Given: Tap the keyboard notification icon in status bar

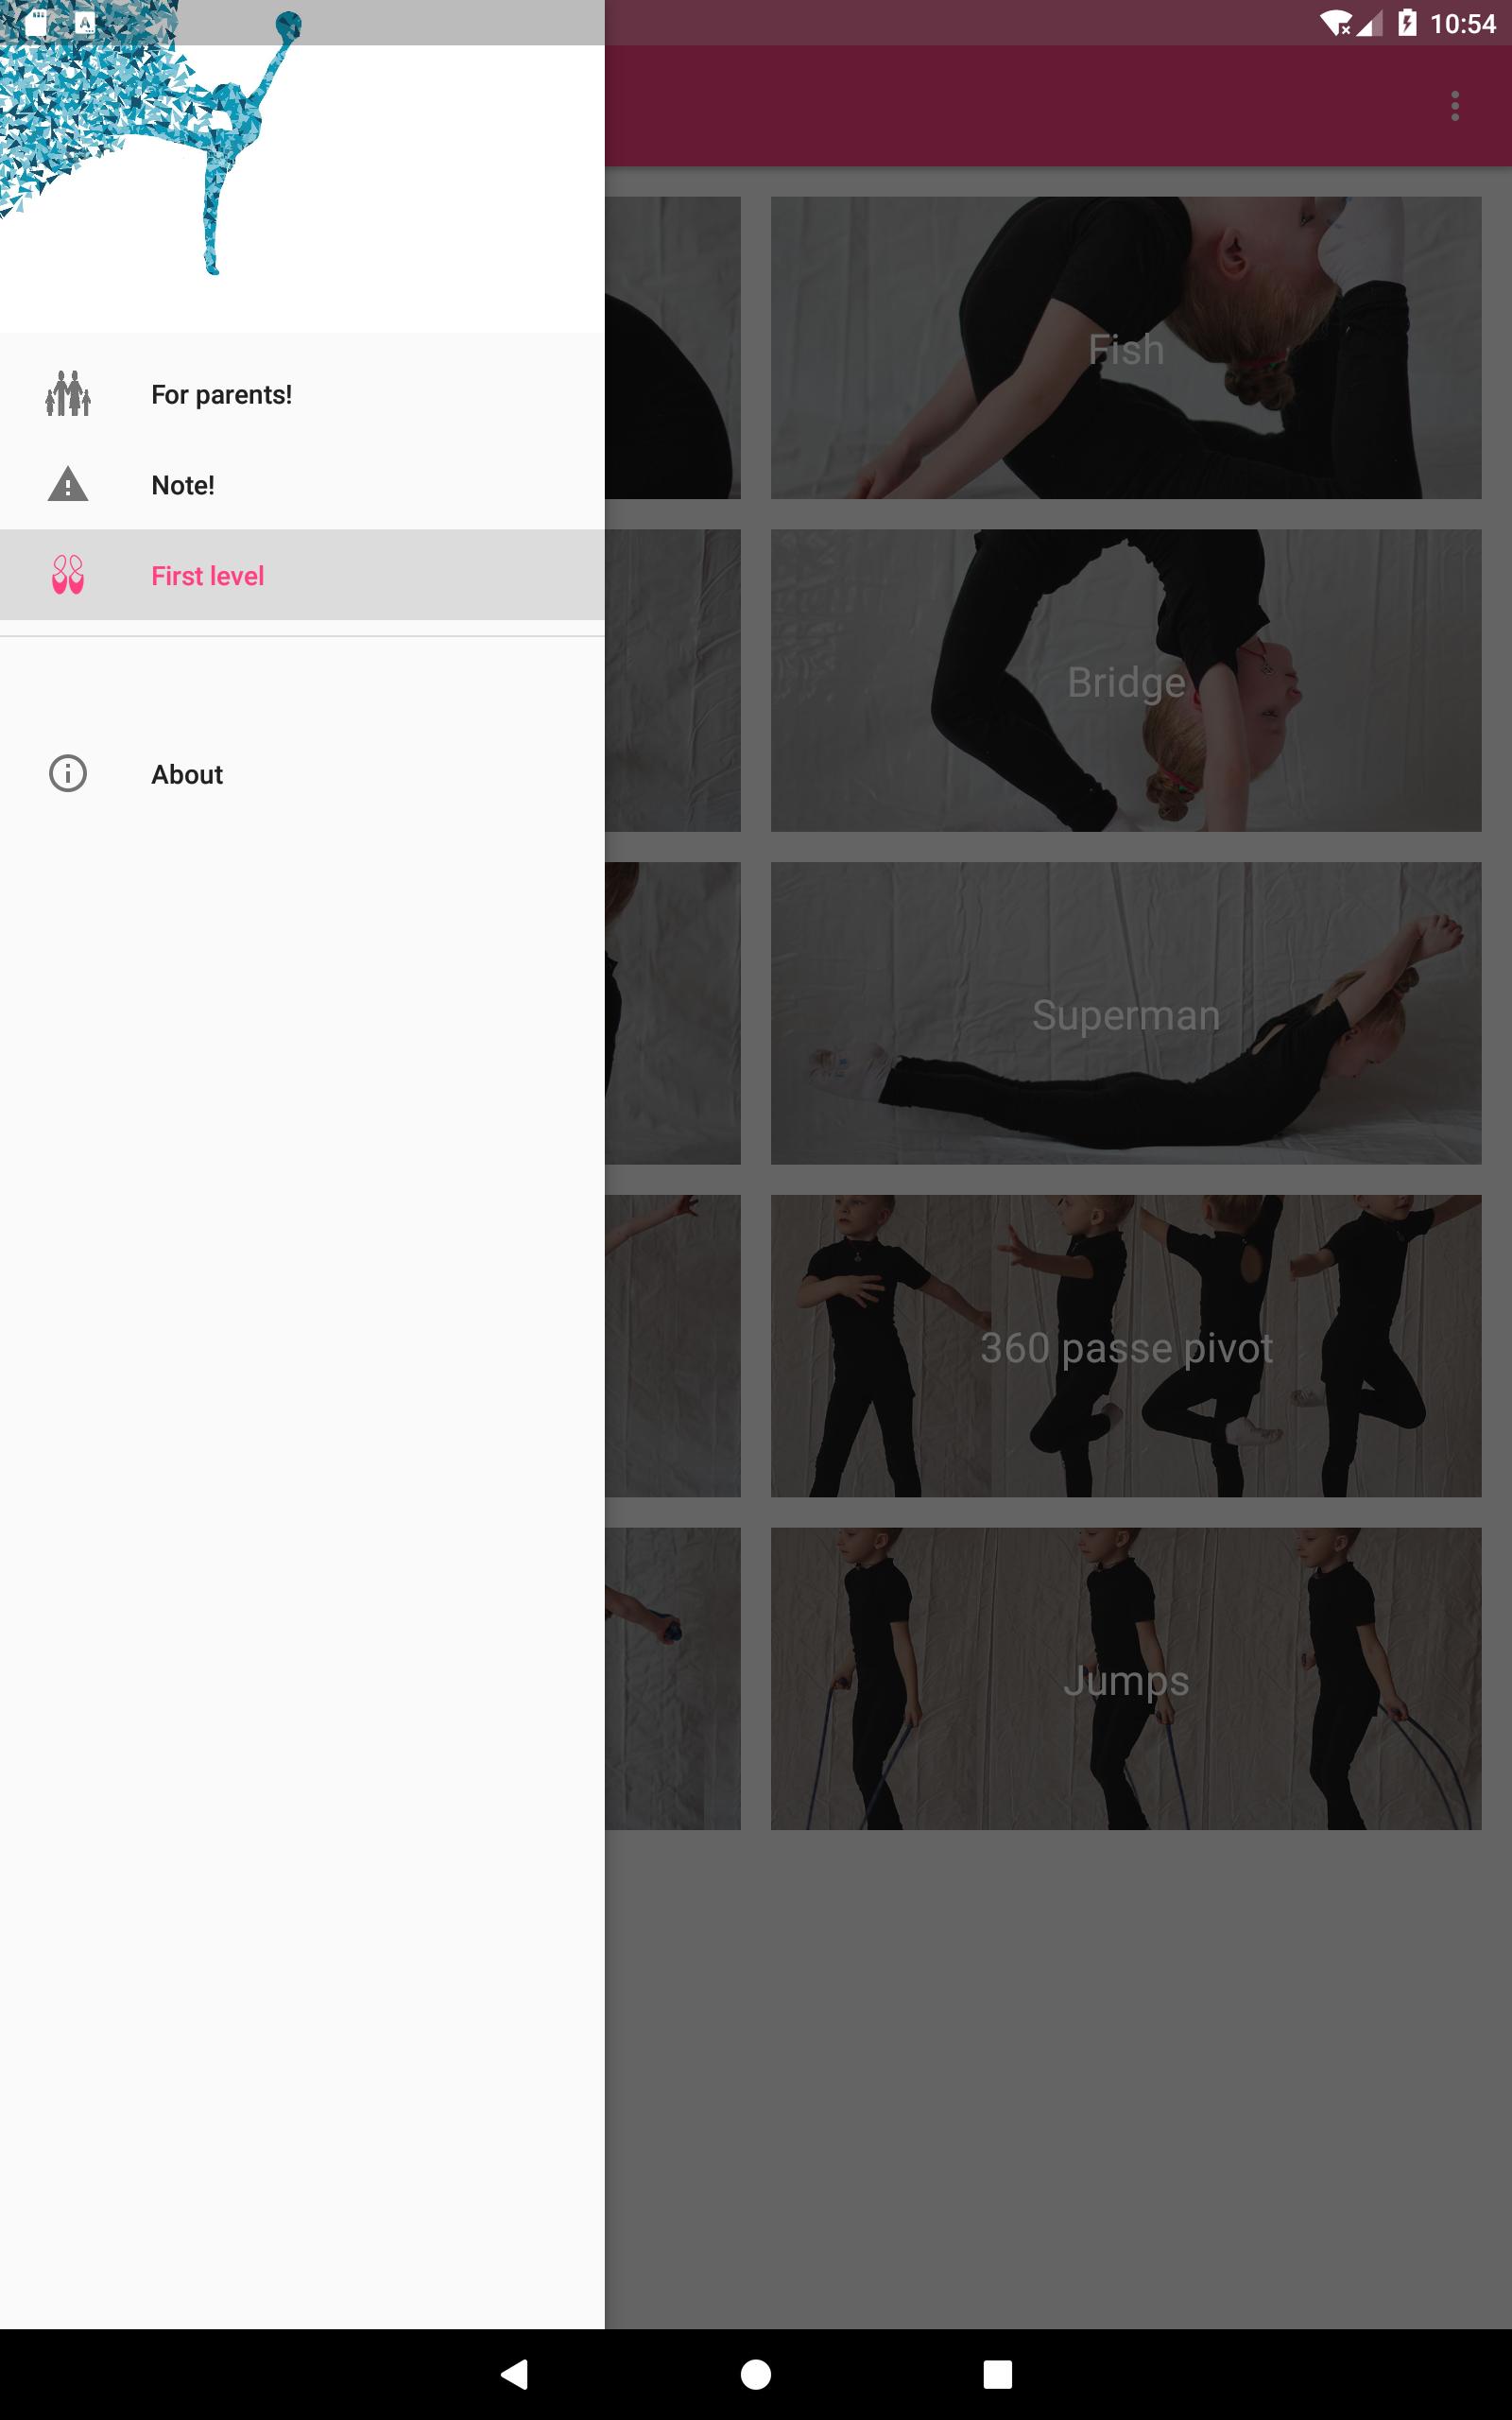Looking at the screenshot, I should 85,23.
